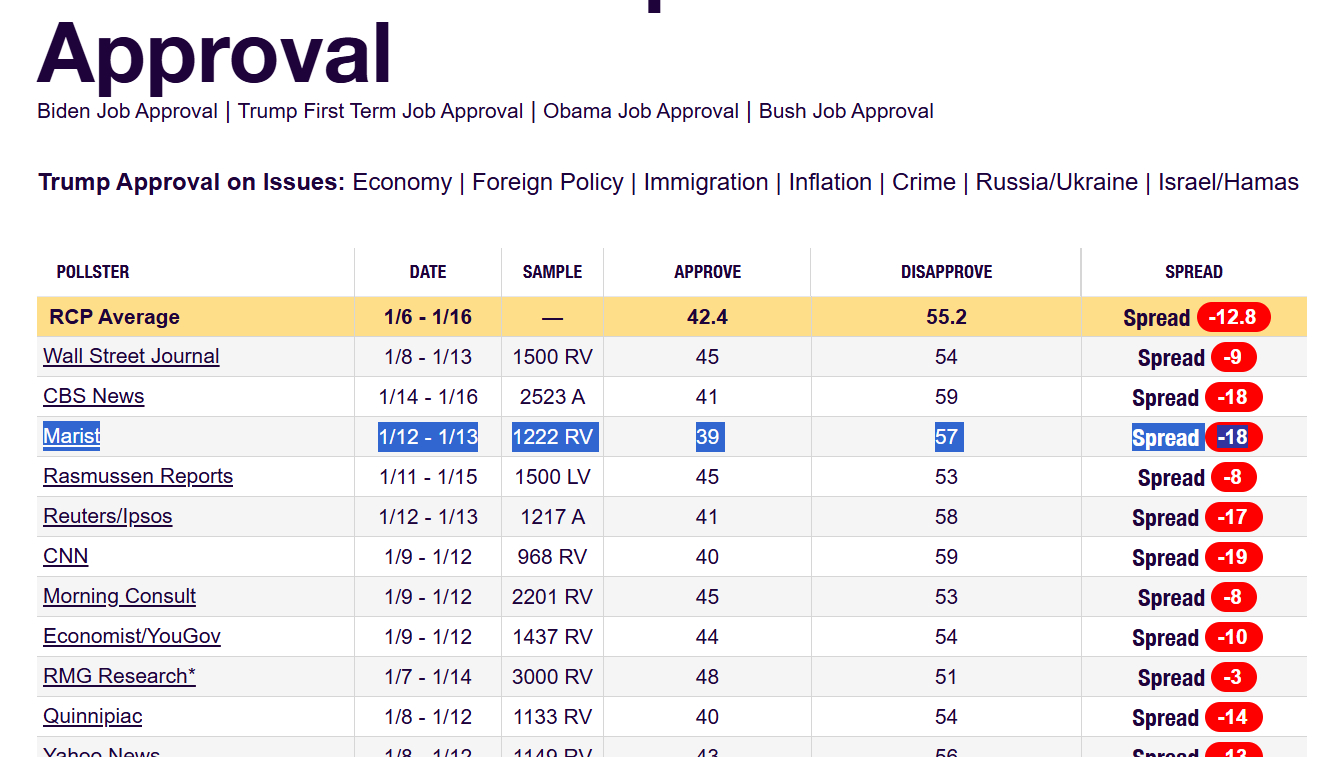Go to Obama Job Approval page
The image size is (1327, 757).
(x=641, y=111)
